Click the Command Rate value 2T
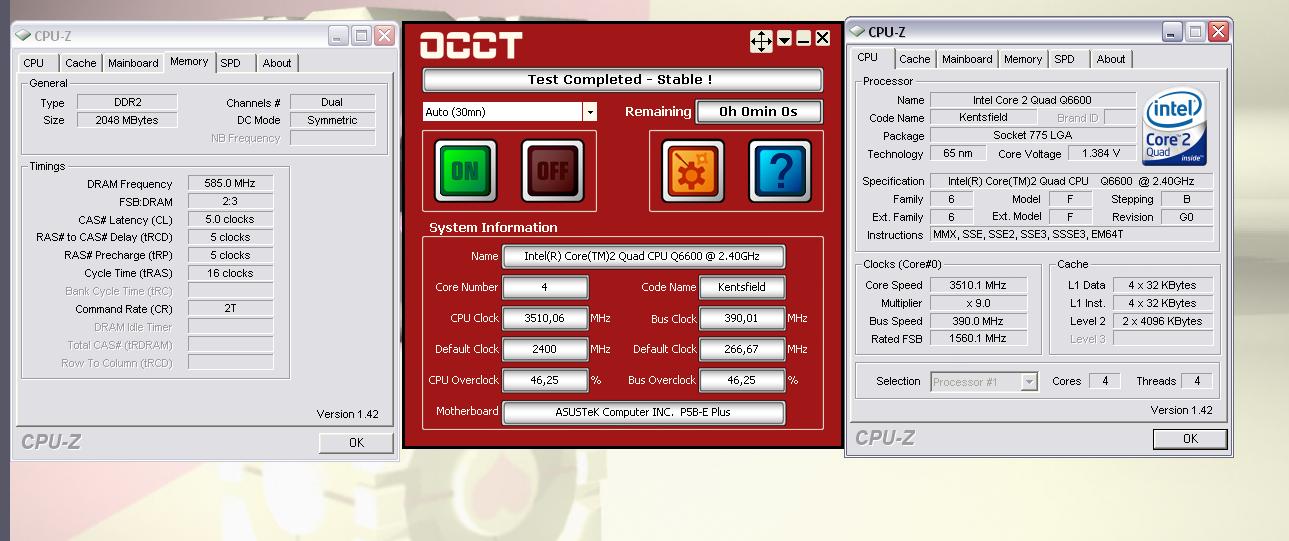The height and width of the screenshot is (541, 1289). [230, 309]
